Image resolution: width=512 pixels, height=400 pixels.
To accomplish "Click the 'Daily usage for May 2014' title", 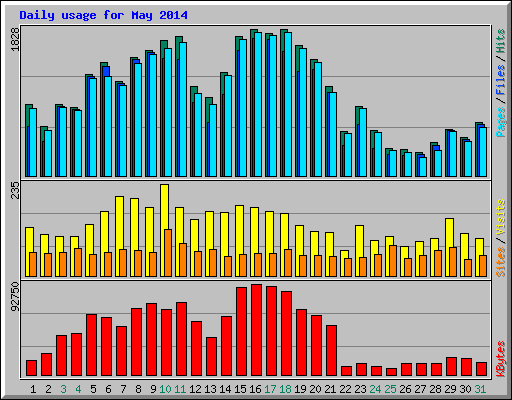I will coord(103,15).
